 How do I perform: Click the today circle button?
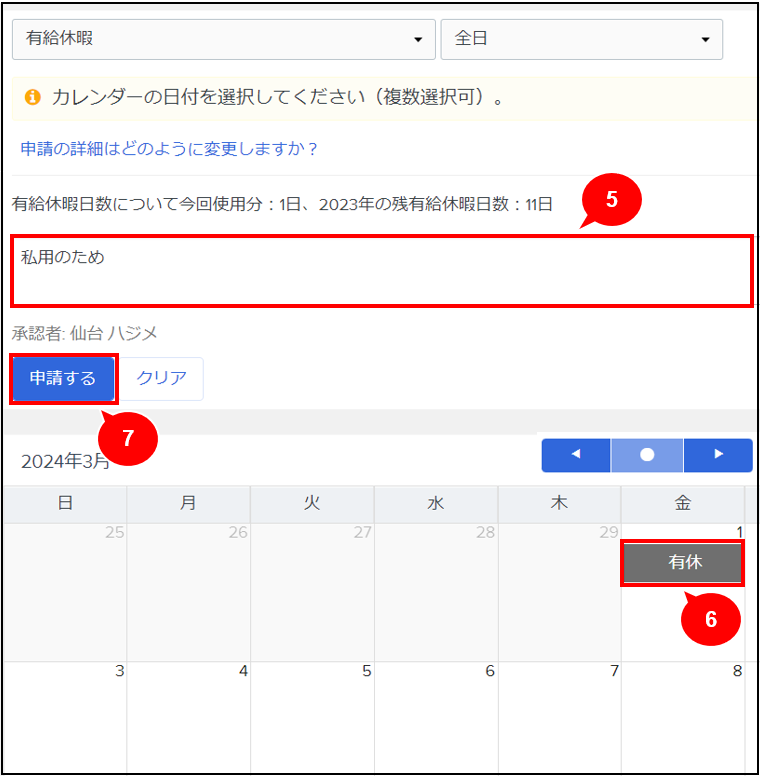pos(647,454)
